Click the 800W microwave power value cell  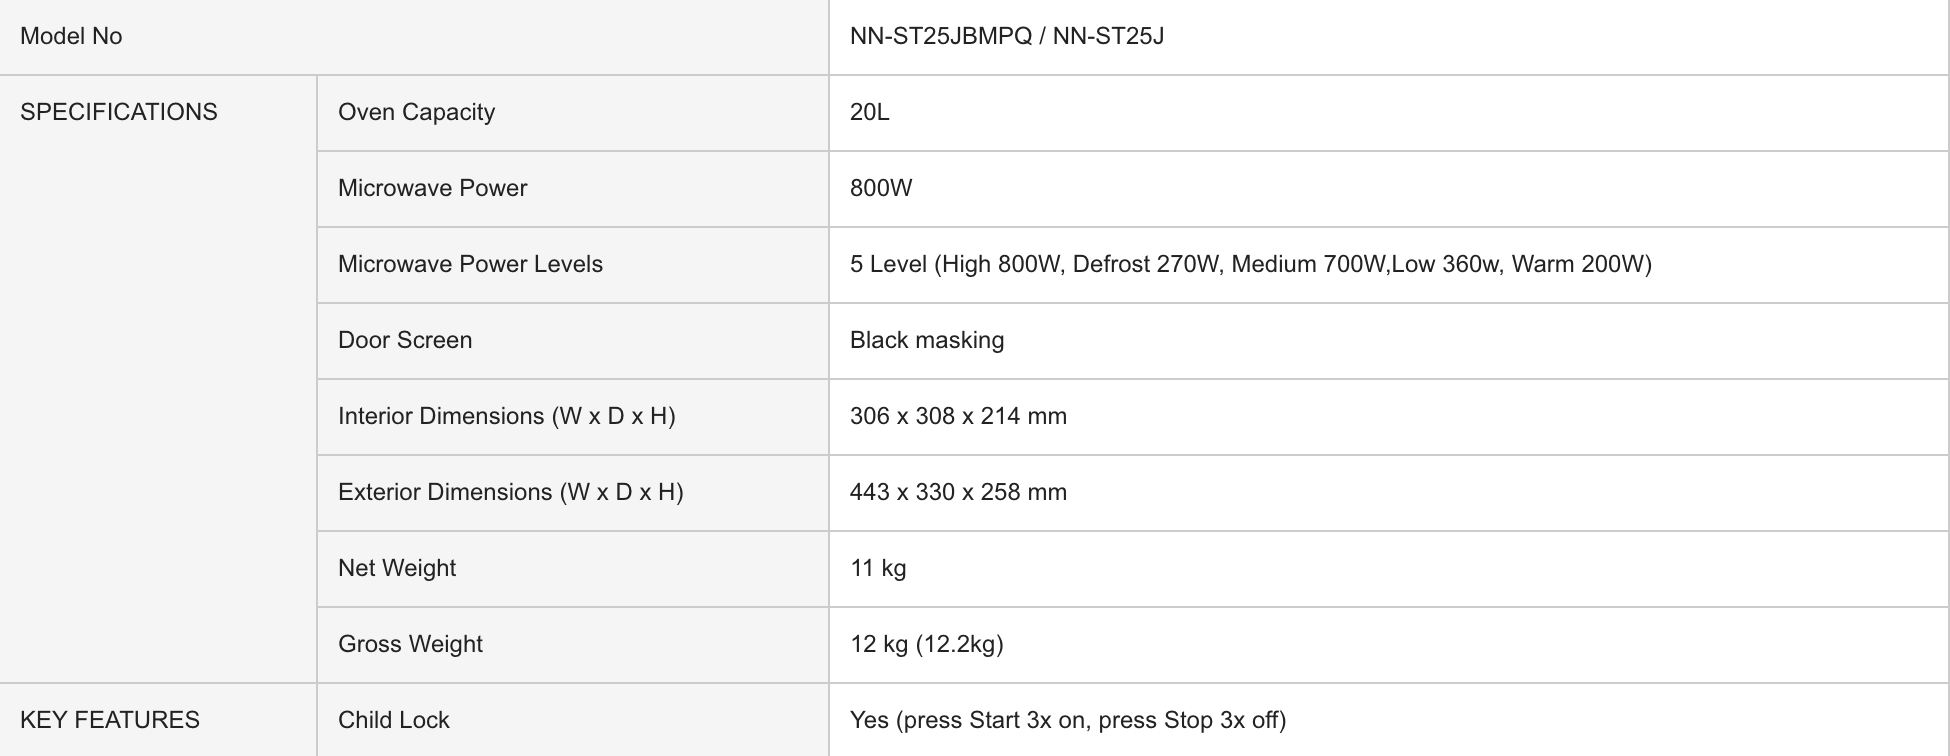click(881, 188)
